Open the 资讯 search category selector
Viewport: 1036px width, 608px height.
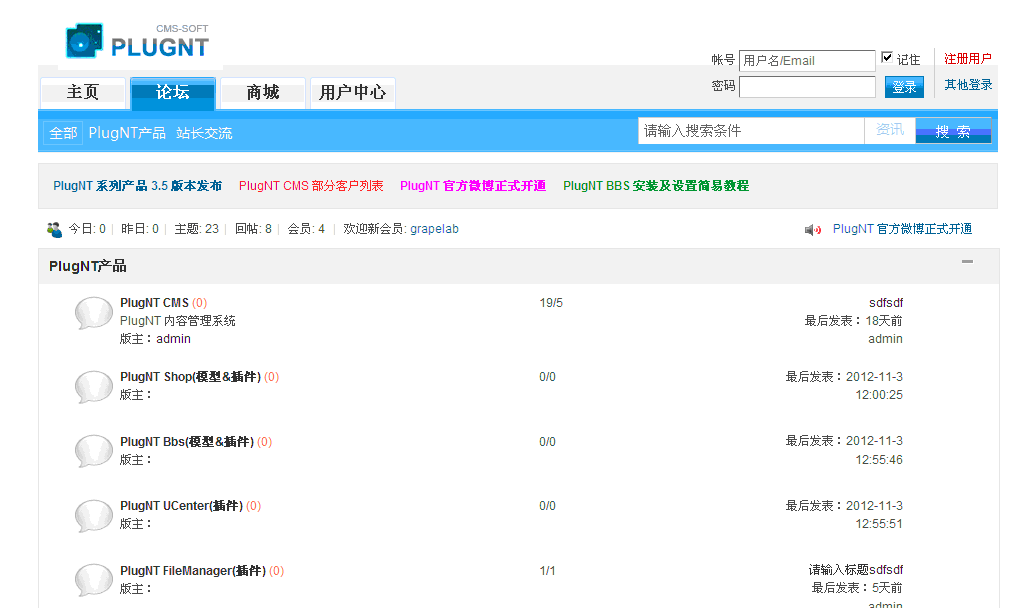pos(889,130)
